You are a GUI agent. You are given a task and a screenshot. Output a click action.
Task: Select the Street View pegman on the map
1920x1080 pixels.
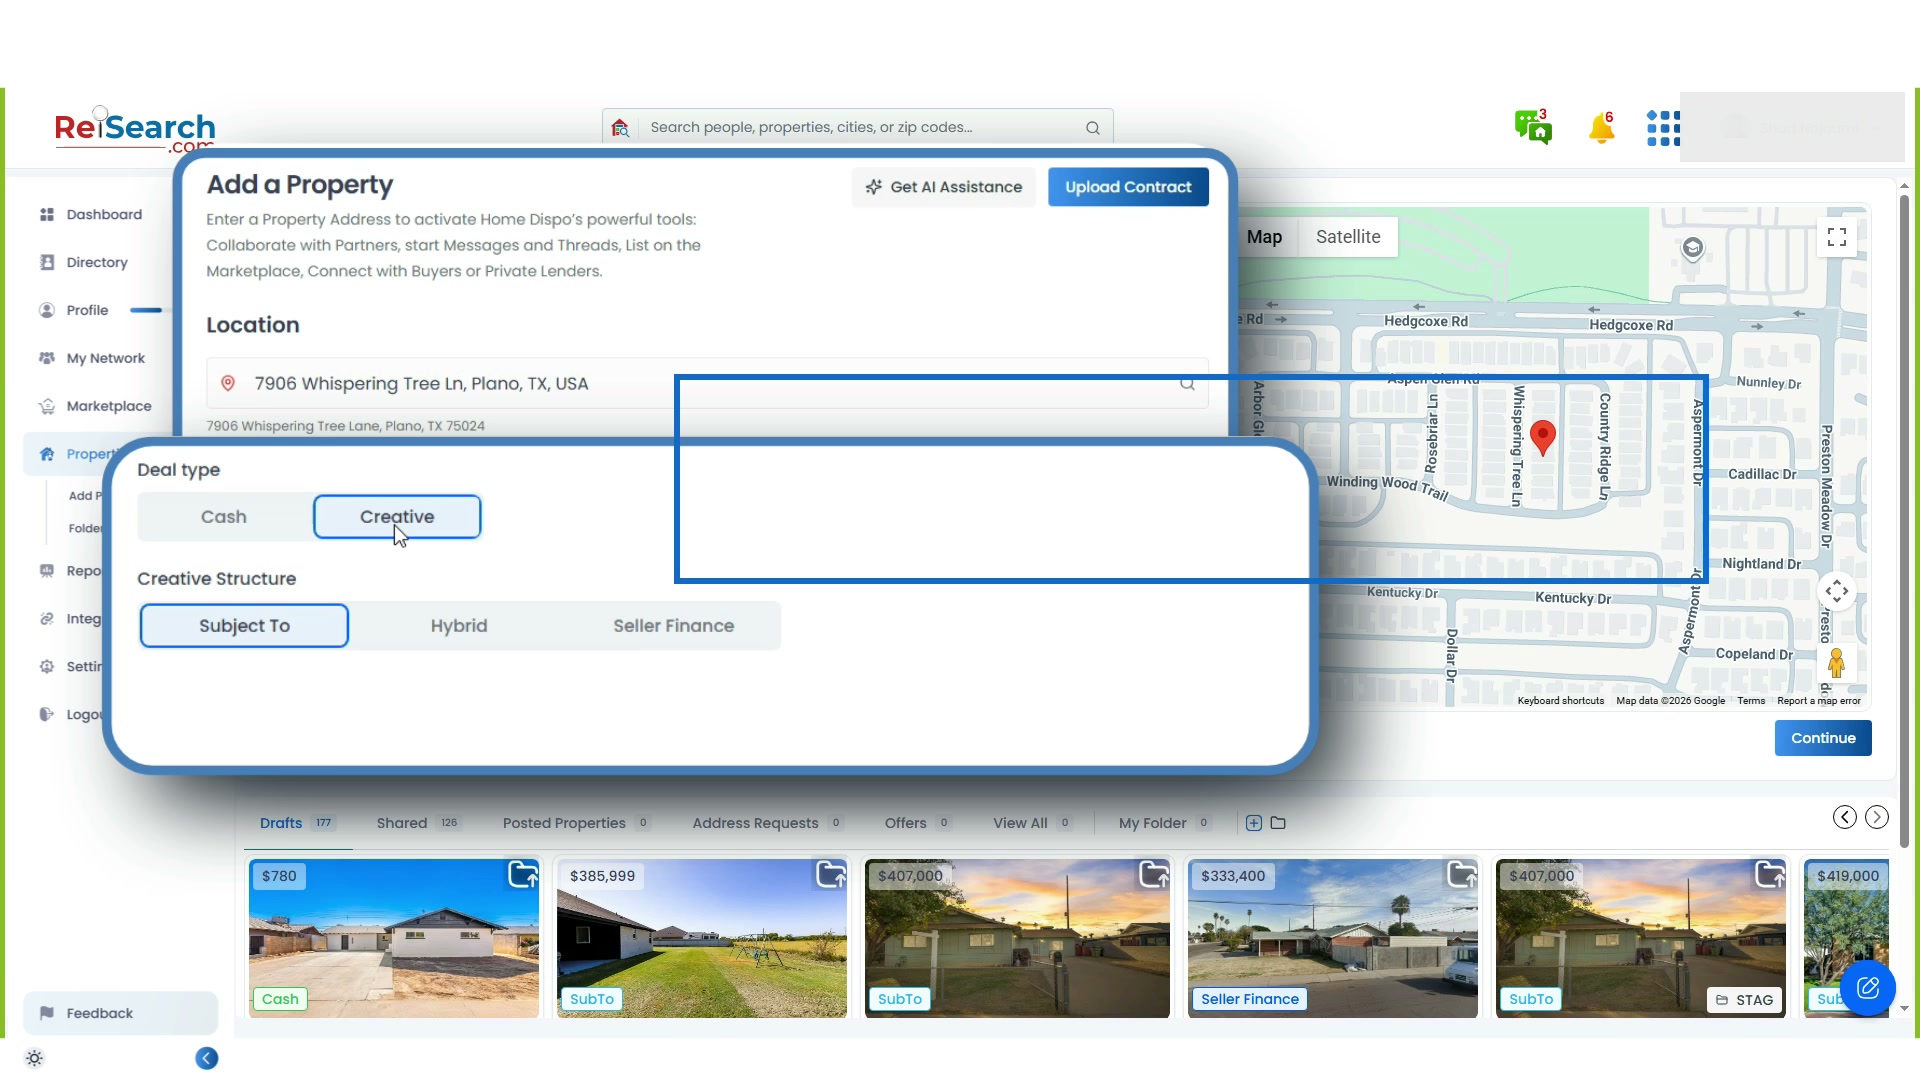[x=1836, y=663]
